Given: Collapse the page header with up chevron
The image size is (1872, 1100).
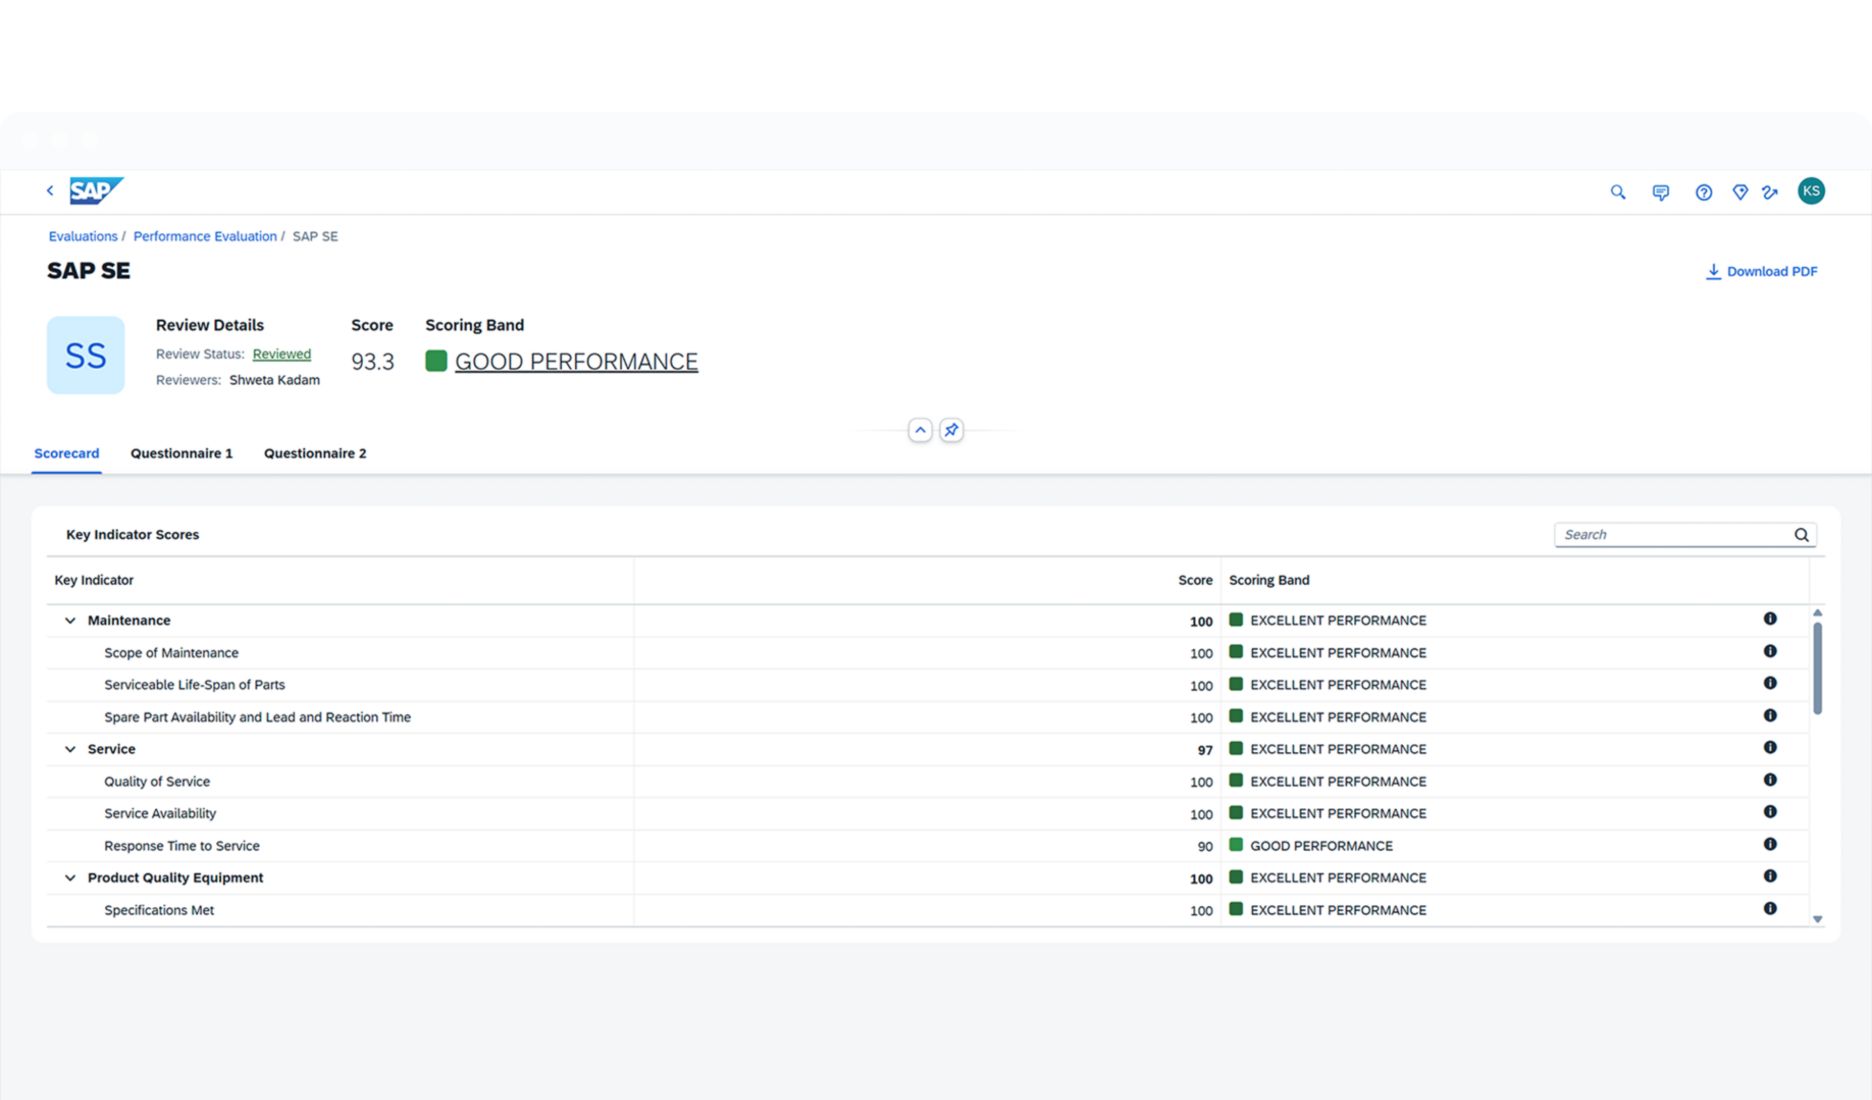Looking at the screenshot, I should (919, 430).
